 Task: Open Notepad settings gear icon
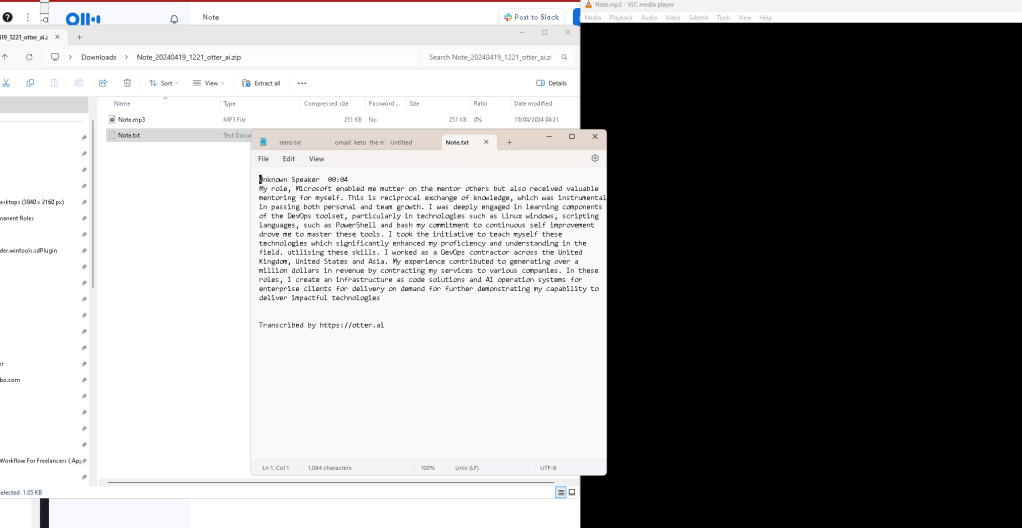point(594,158)
